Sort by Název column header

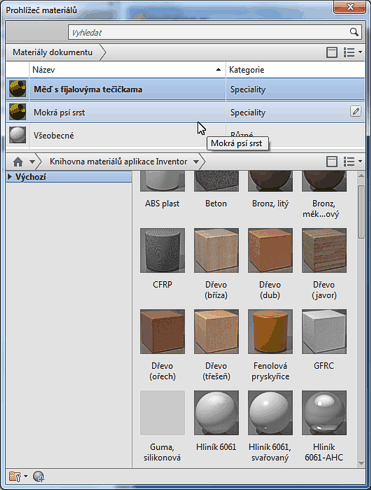coord(127,70)
